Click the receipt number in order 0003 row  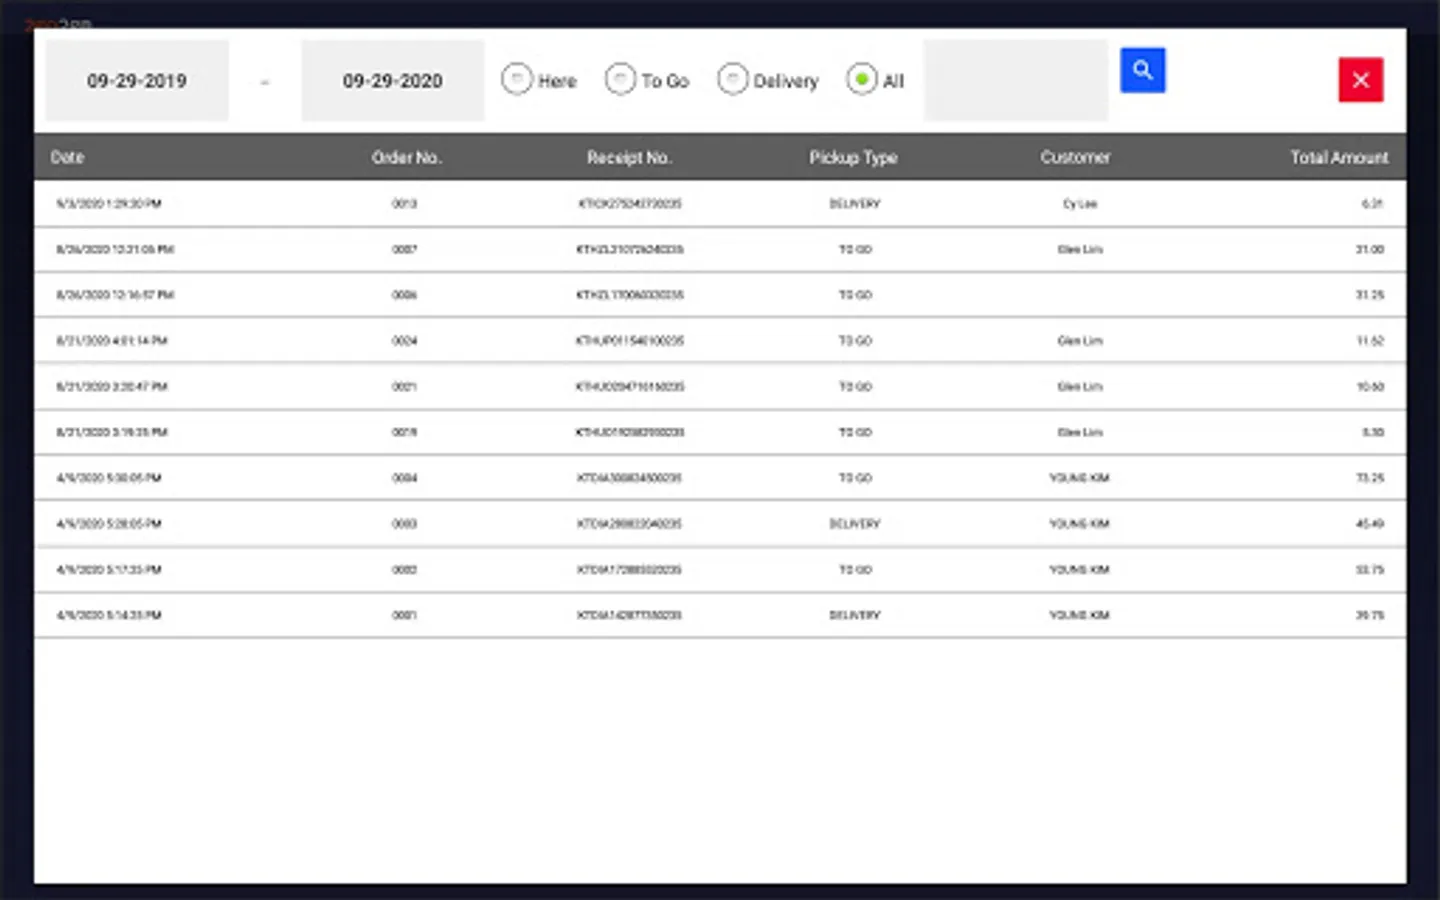(630, 524)
